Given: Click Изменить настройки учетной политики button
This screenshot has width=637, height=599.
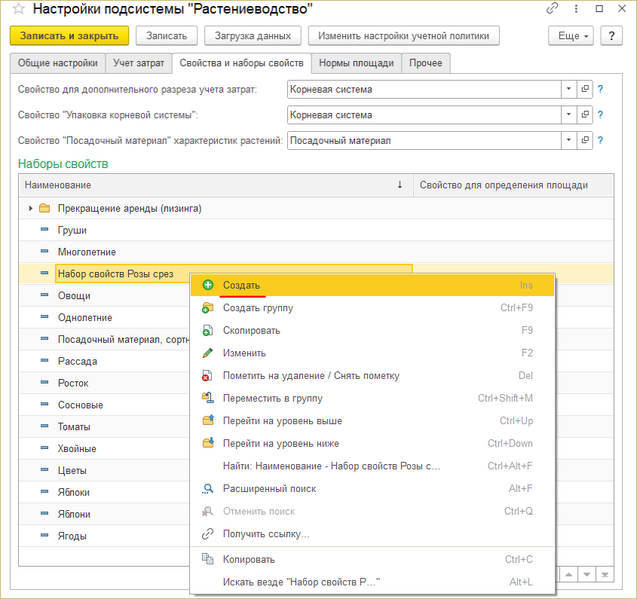Looking at the screenshot, I should [404, 36].
